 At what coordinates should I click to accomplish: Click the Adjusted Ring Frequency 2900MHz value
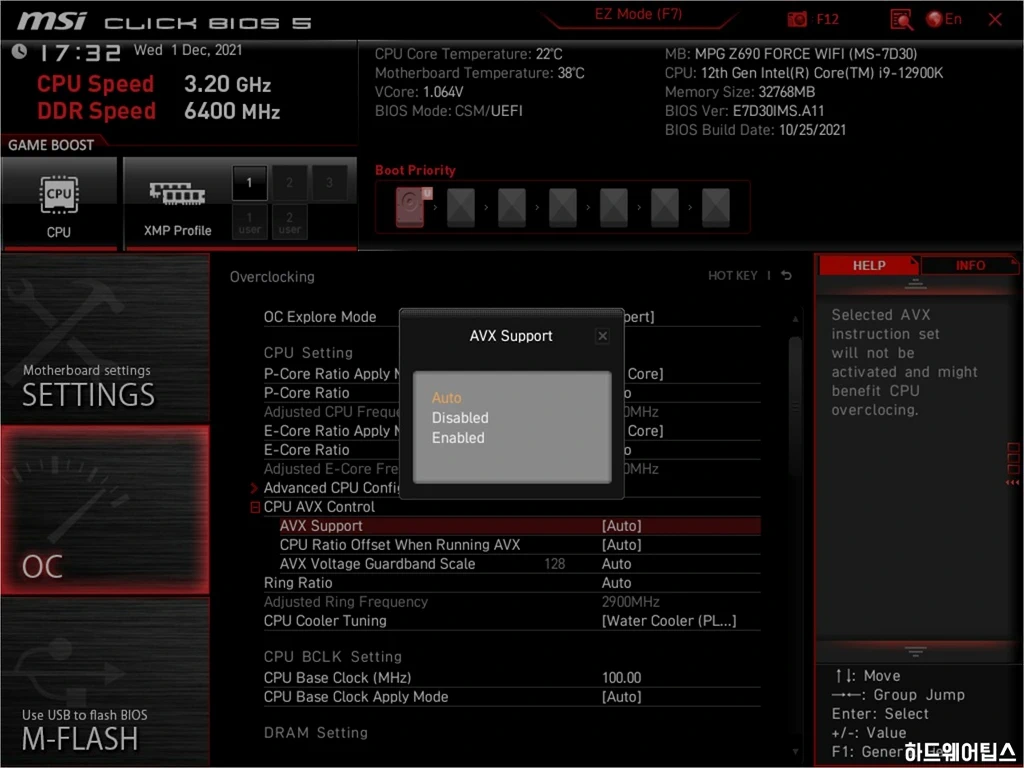630,601
